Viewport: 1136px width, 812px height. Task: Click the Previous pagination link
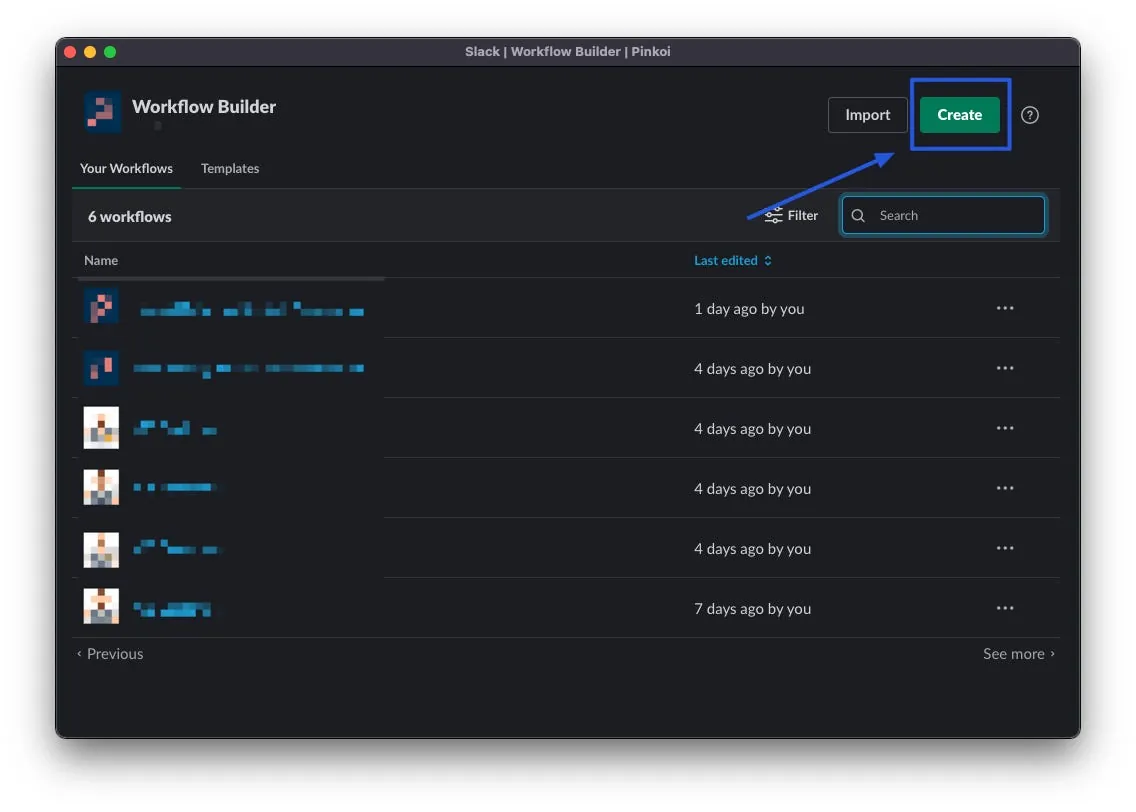(111, 654)
